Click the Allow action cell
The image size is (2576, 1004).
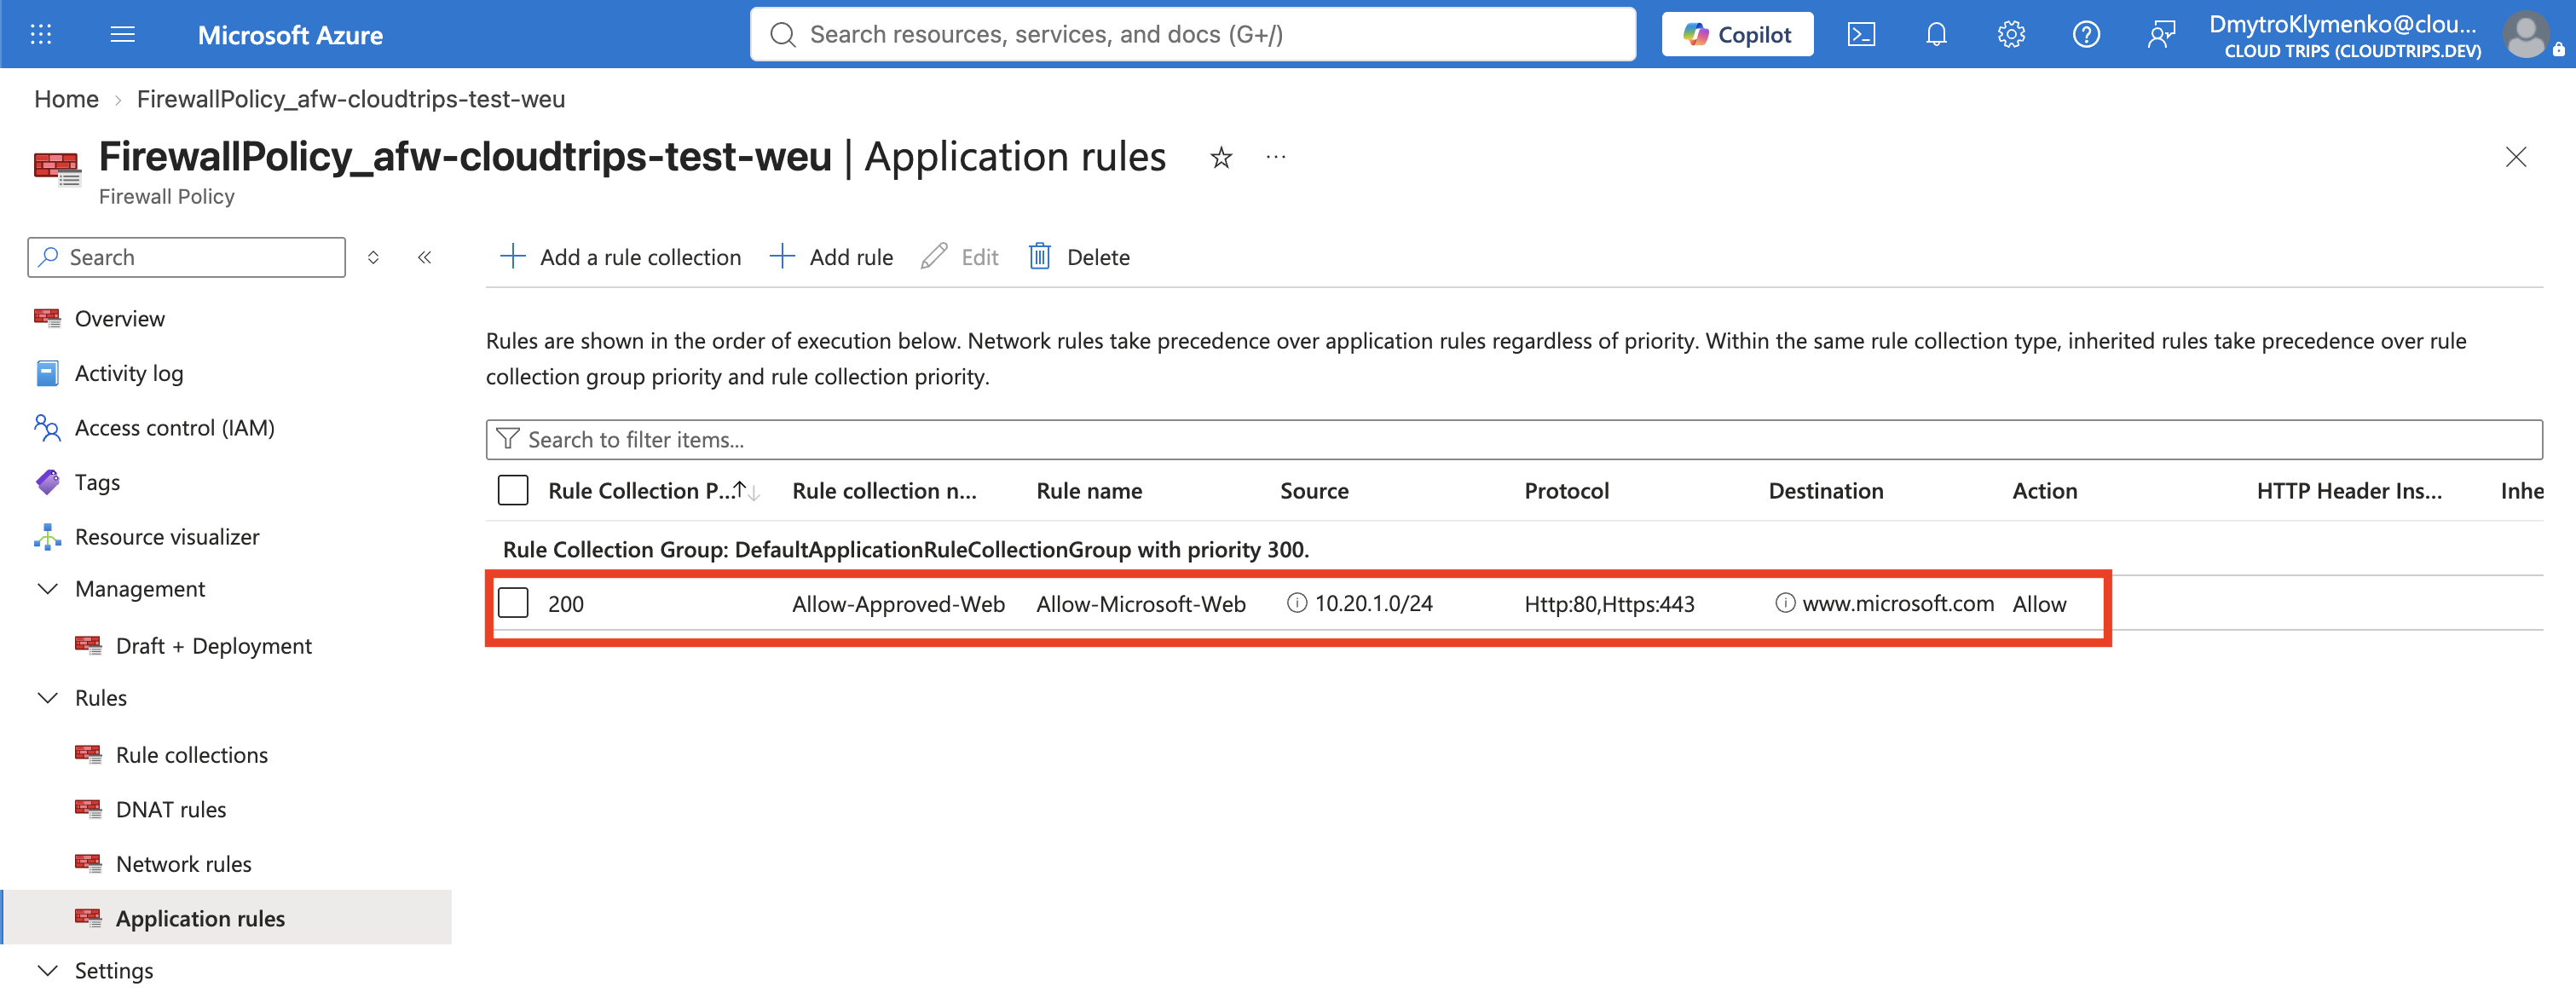tap(2039, 604)
